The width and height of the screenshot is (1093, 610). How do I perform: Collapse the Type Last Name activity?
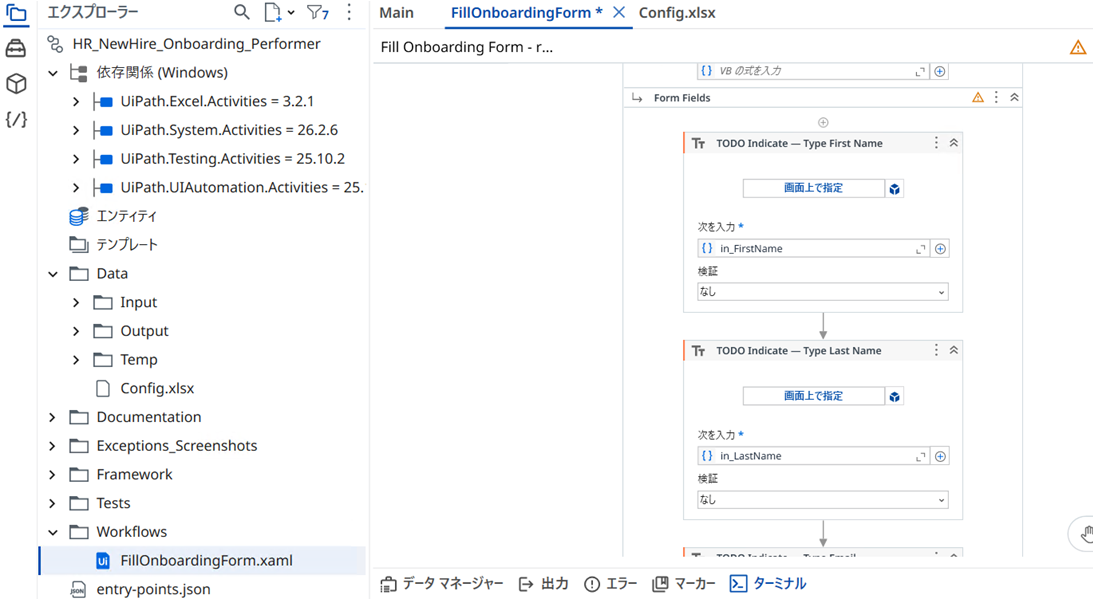click(954, 351)
